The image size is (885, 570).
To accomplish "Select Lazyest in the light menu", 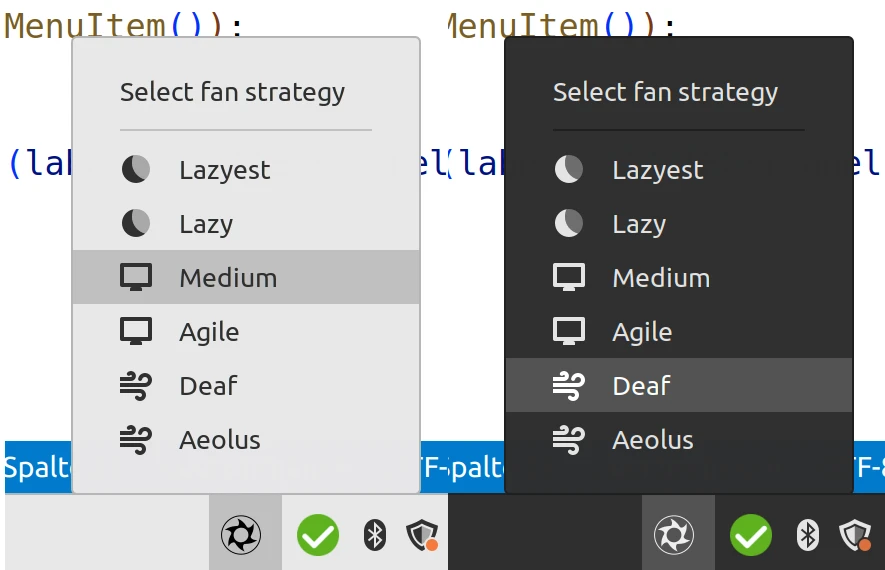I will coord(246,169).
